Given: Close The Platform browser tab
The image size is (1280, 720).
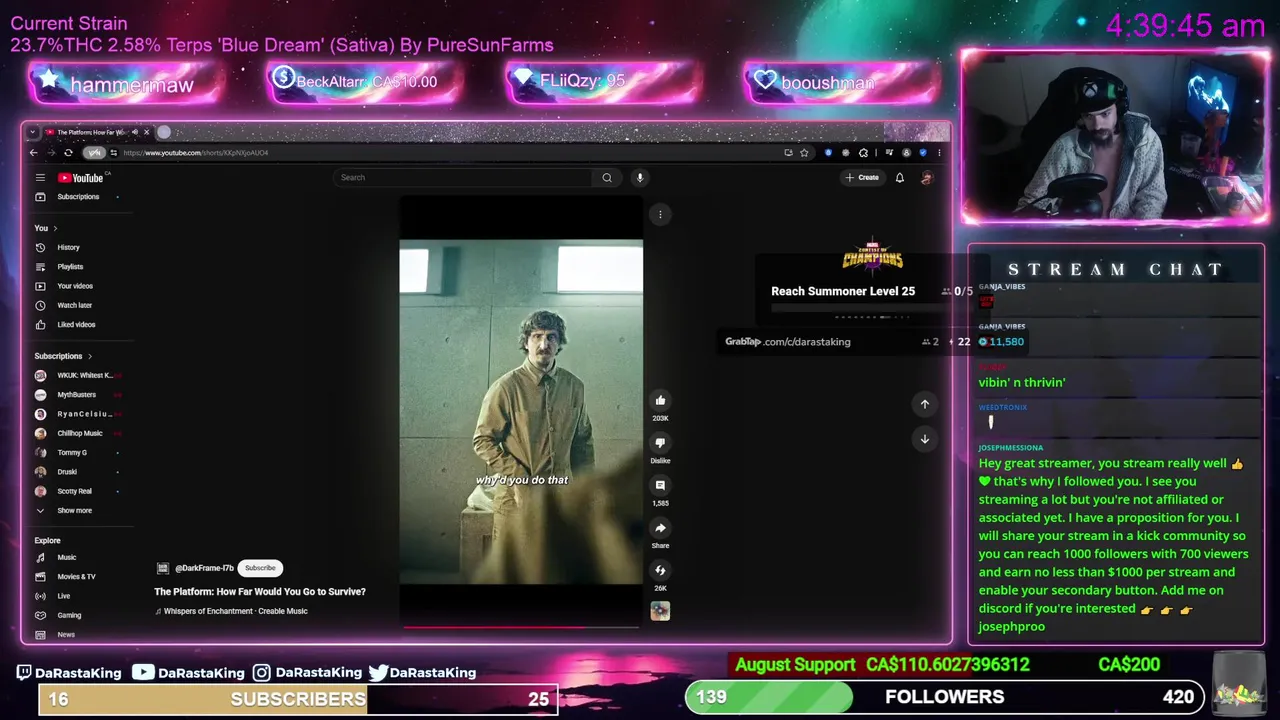Looking at the screenshot, I should coord(146,132).
